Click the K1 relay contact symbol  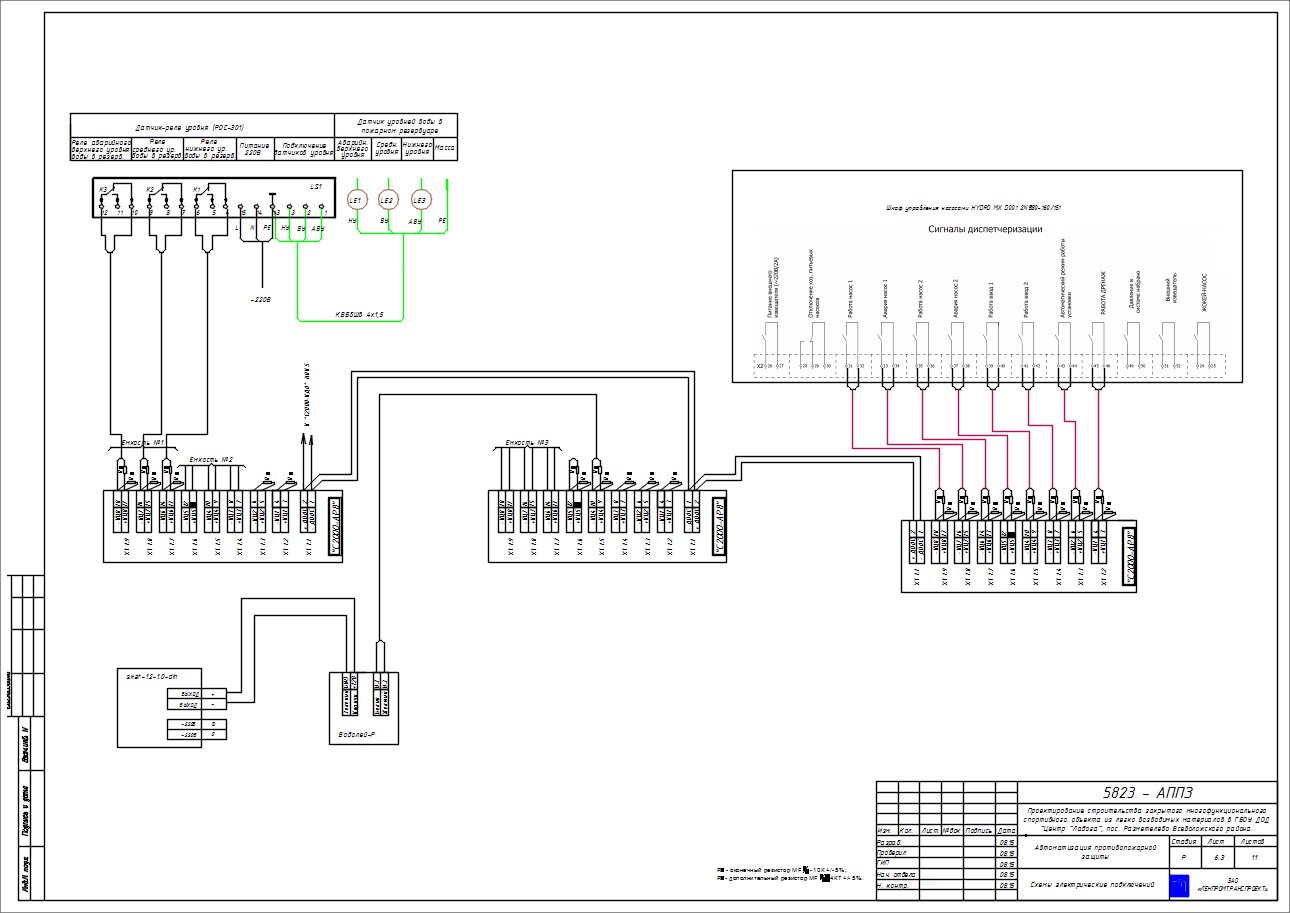(206, 191)
